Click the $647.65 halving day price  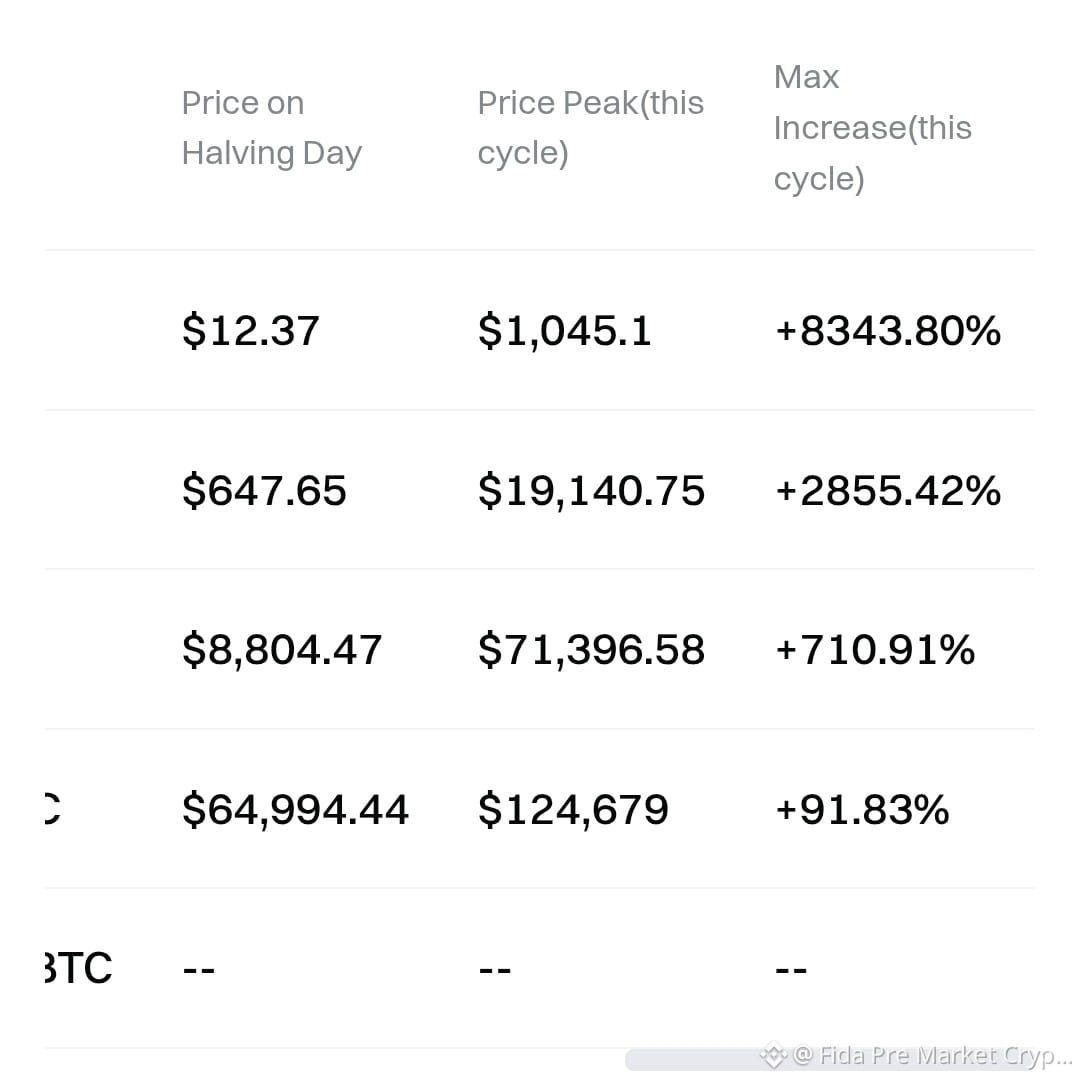click(x=264, y=490)
